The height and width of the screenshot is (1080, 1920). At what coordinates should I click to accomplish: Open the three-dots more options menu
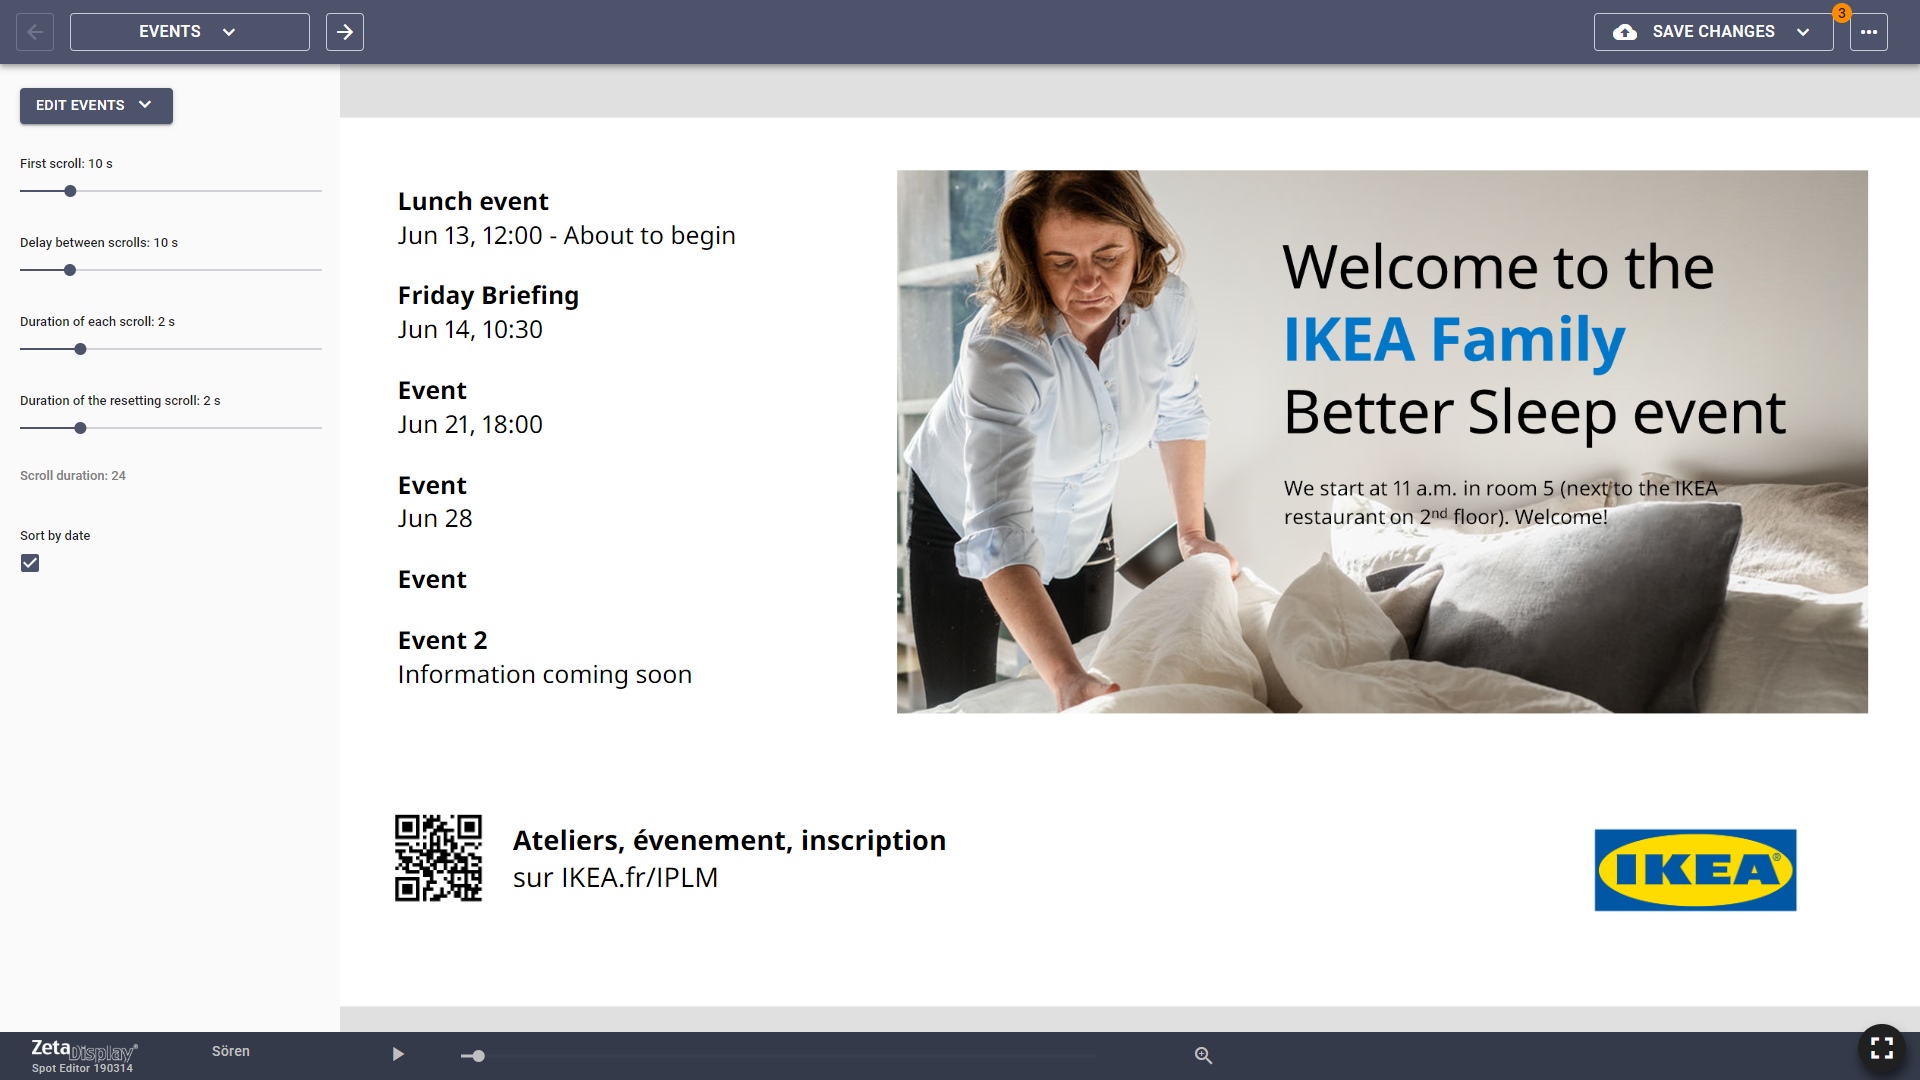(x=1868, y=32)
